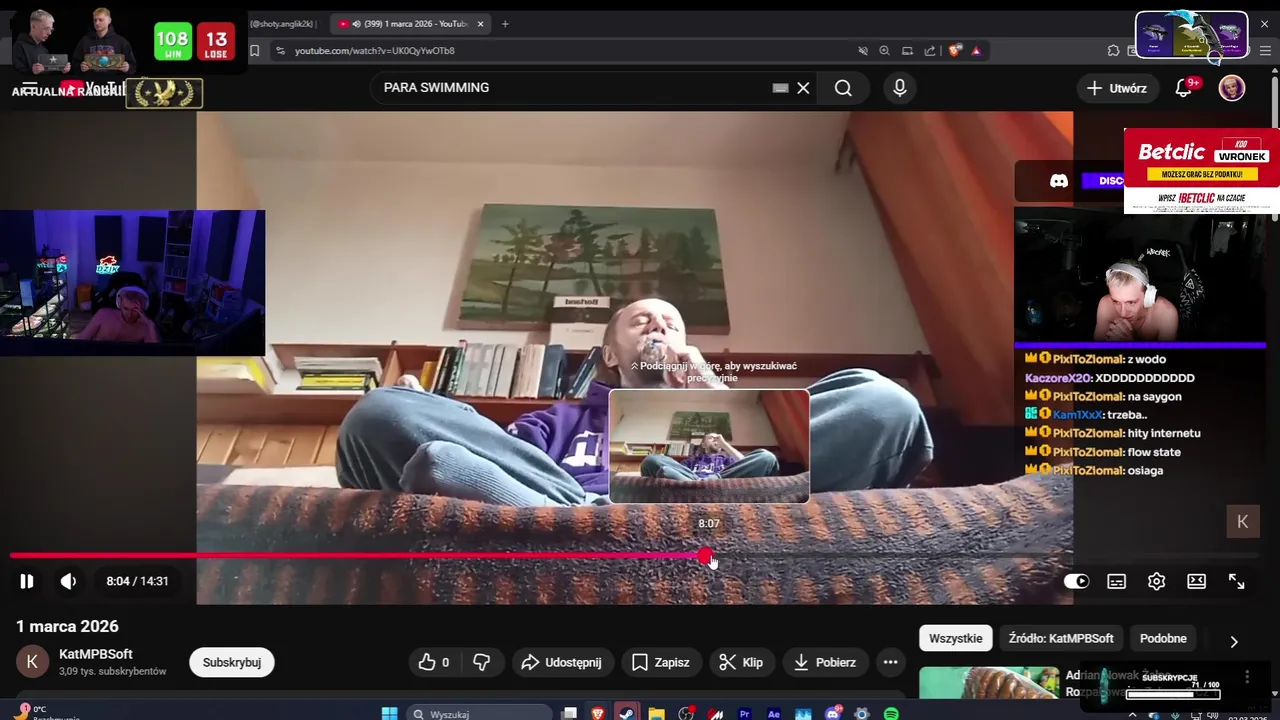Screen dimensions: 1280x720
Task: Open Steam from the taskbar
Action: click(627, 714)
